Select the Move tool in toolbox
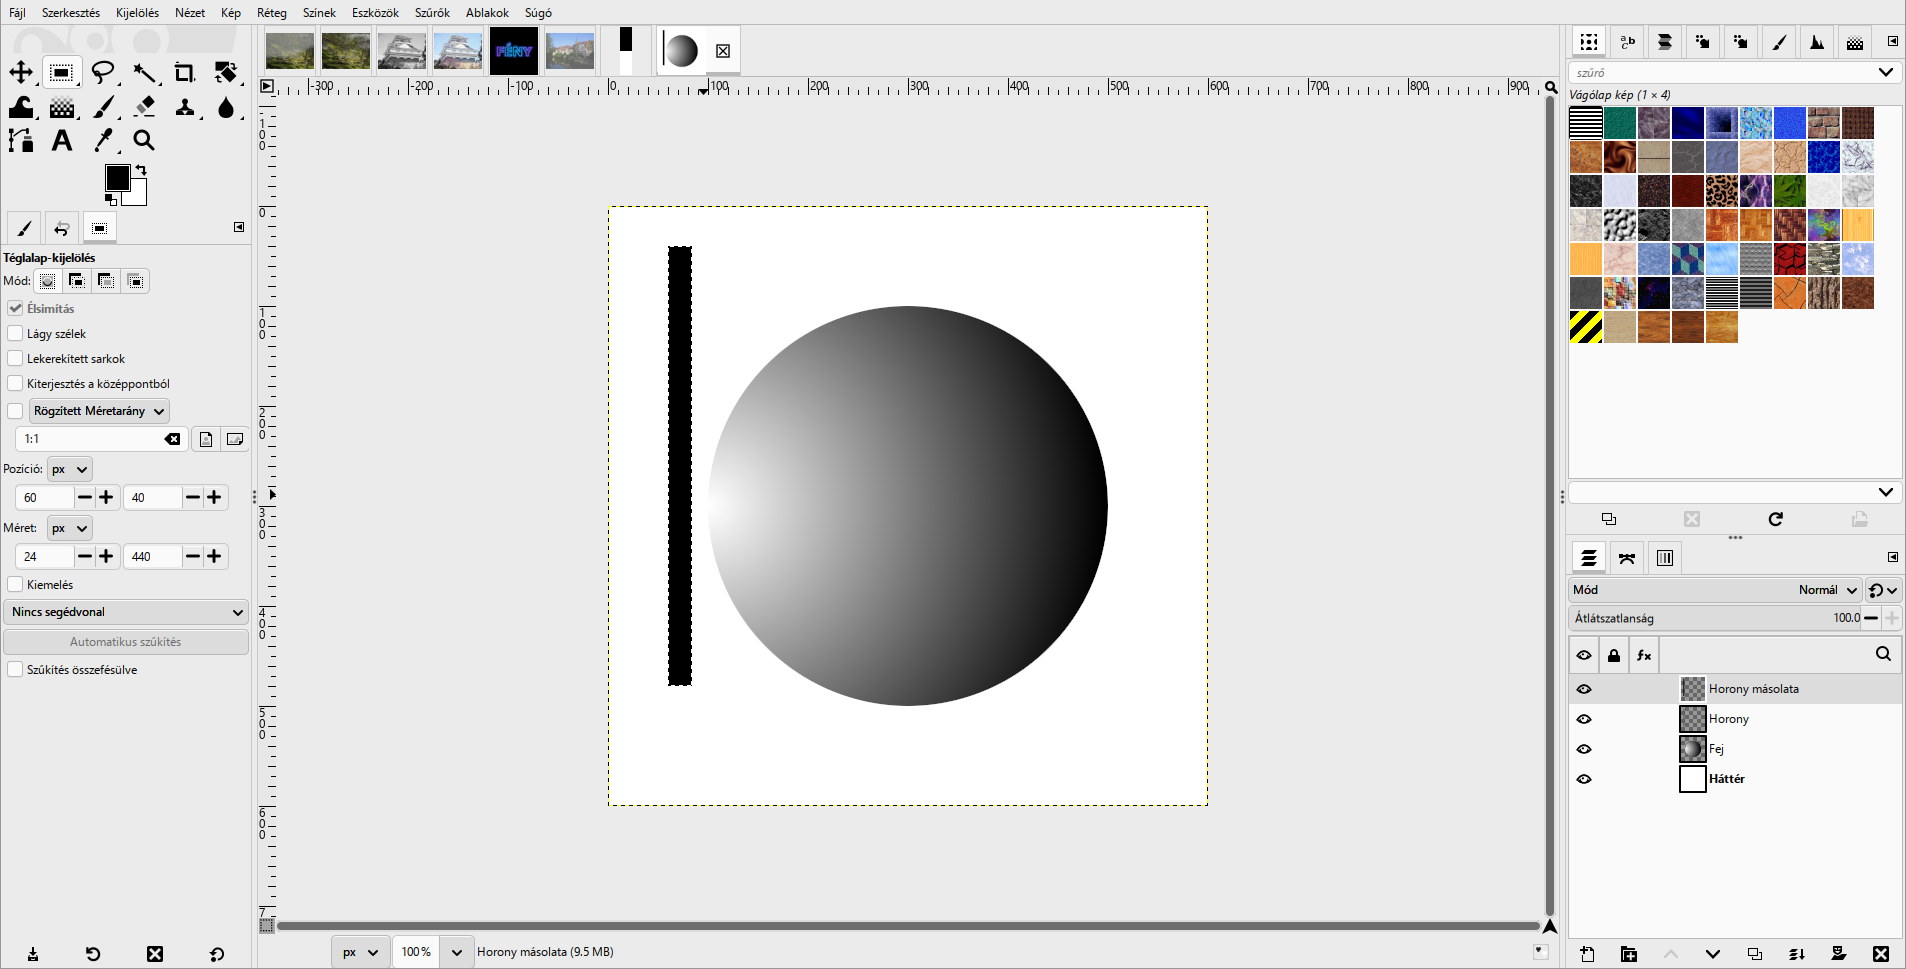 (x=21, y=72)
